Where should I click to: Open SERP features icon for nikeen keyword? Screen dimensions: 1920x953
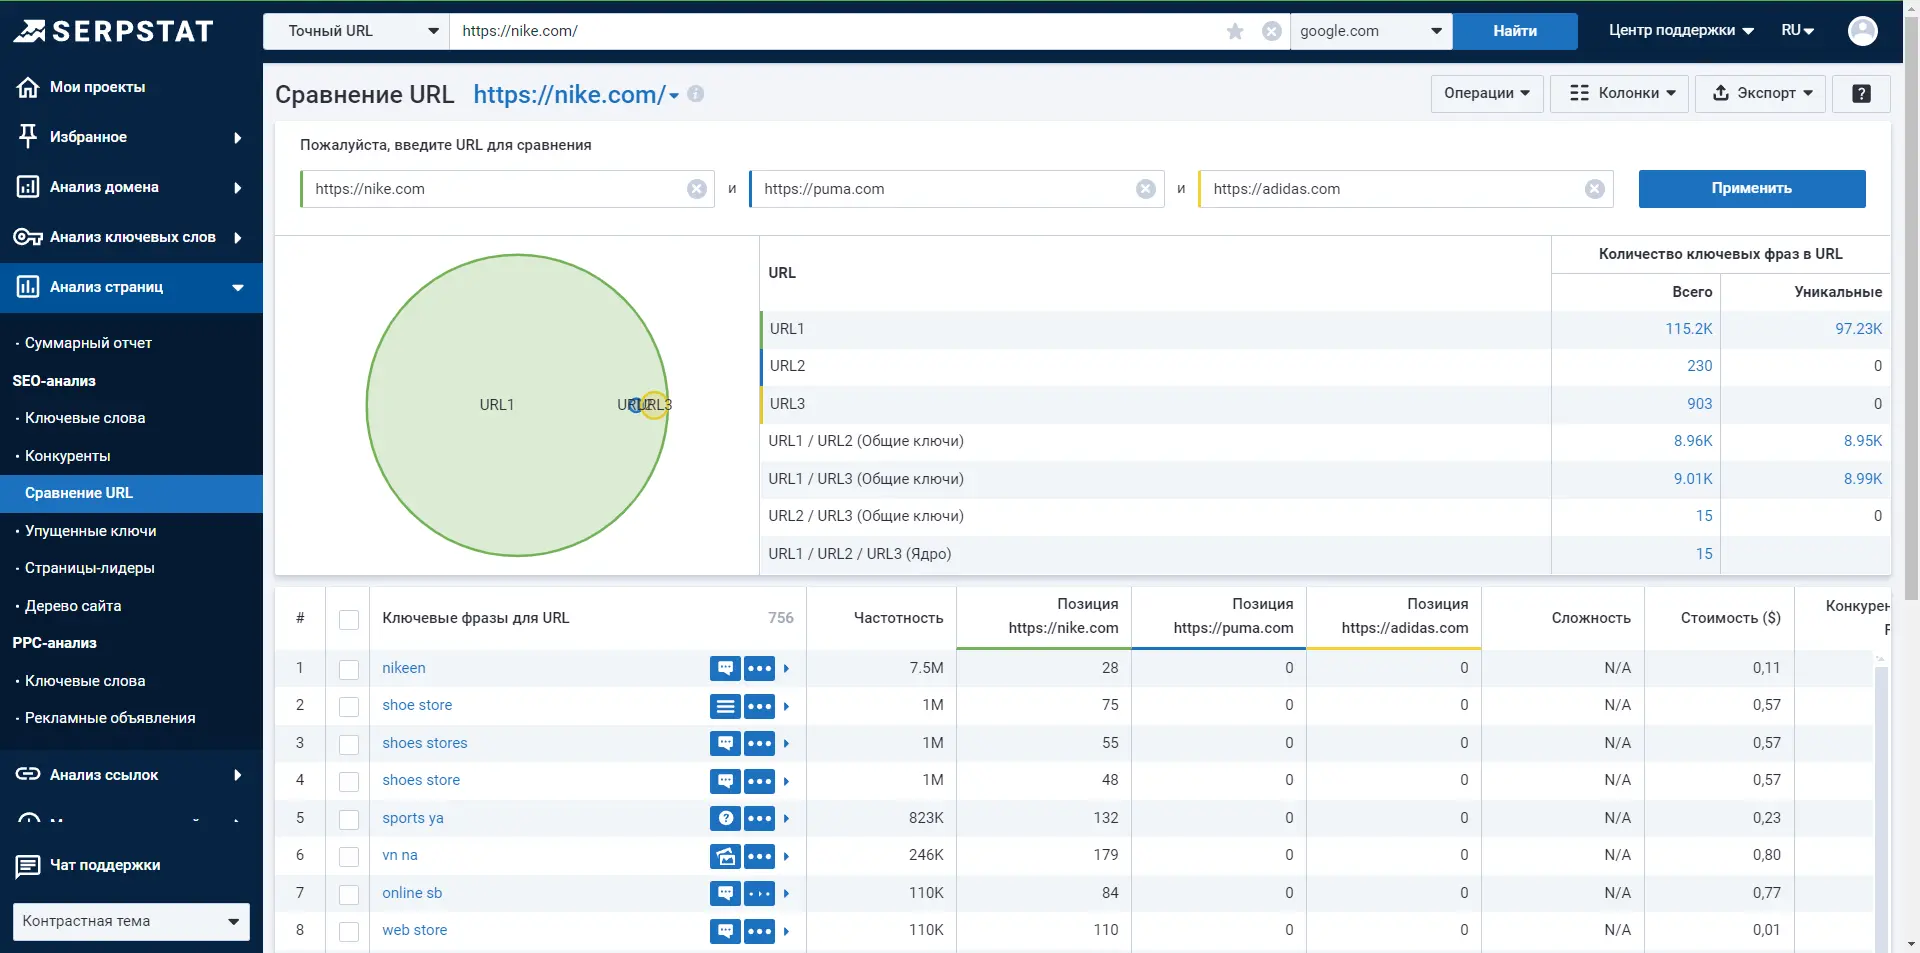click(x=725, y=668)
